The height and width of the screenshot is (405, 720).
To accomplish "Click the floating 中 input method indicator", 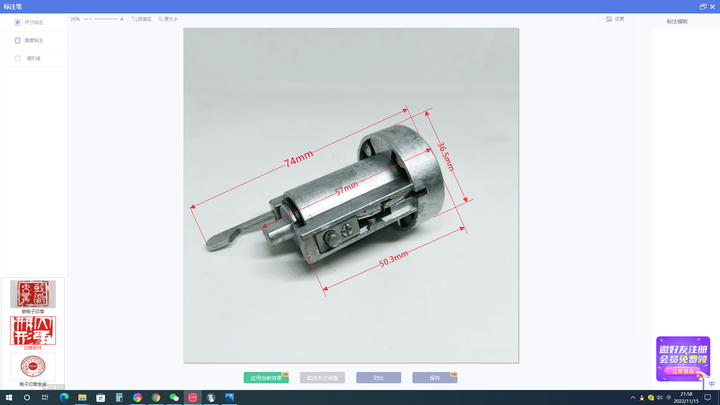I will tap(712, 384).
